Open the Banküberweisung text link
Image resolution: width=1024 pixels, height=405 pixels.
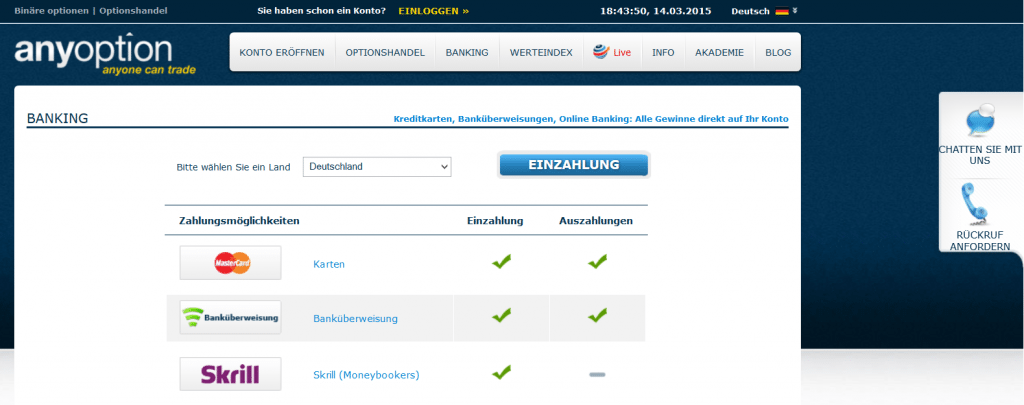[355, 319]
